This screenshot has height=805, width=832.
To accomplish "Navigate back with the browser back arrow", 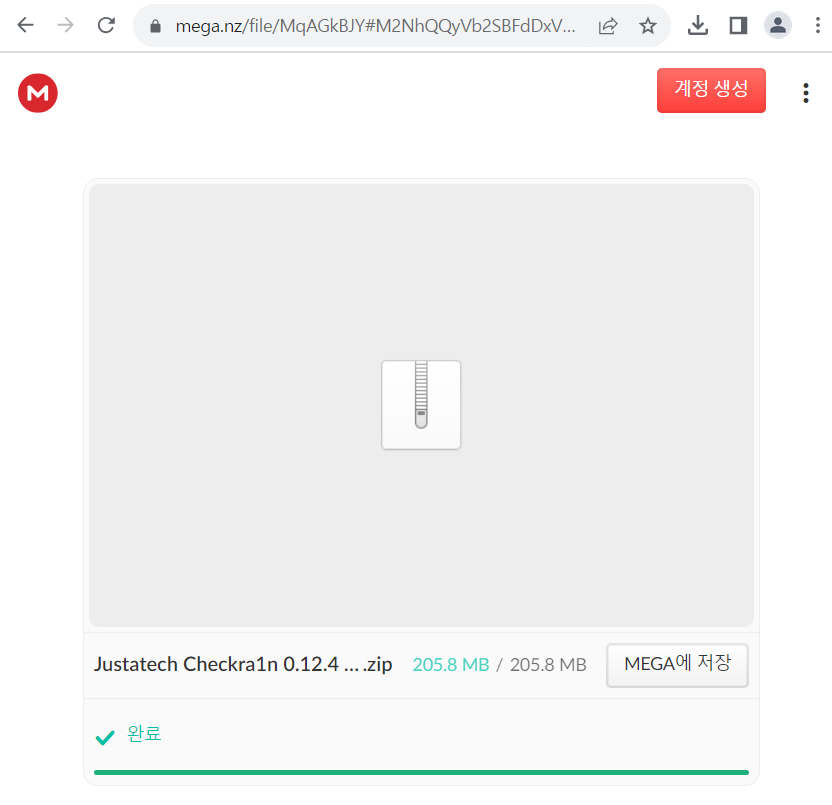I will tap(24, 25).
